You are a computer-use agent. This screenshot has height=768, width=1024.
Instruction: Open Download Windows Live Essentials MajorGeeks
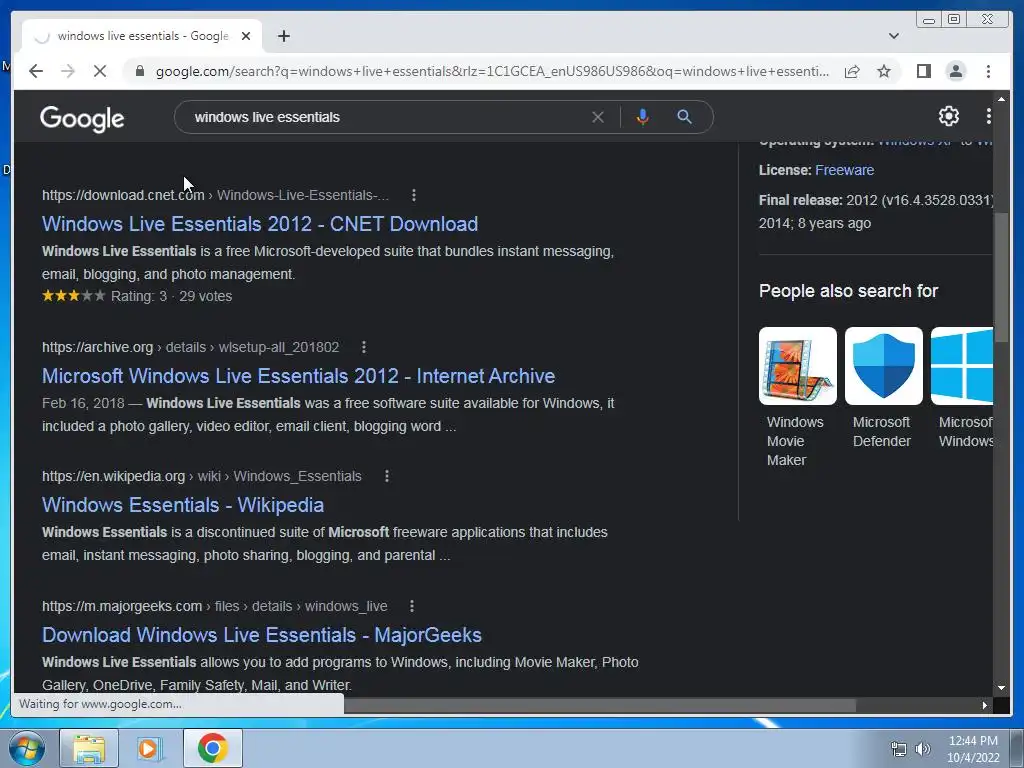point(262,635)
